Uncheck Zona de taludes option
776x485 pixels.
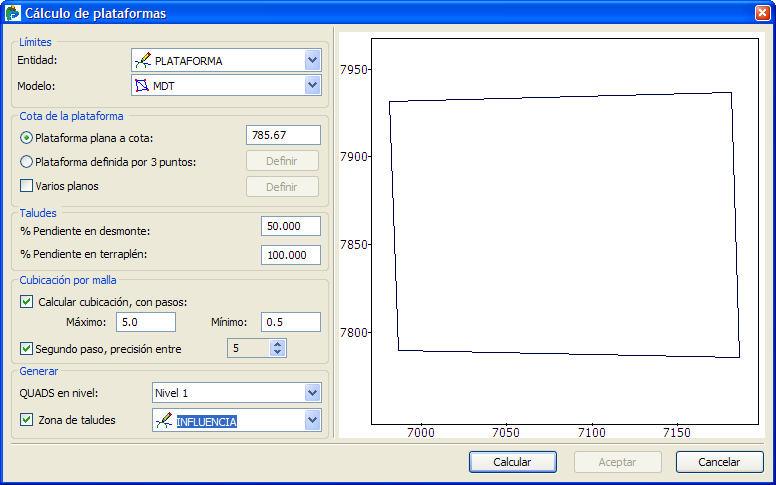click(x=27, y=420)
